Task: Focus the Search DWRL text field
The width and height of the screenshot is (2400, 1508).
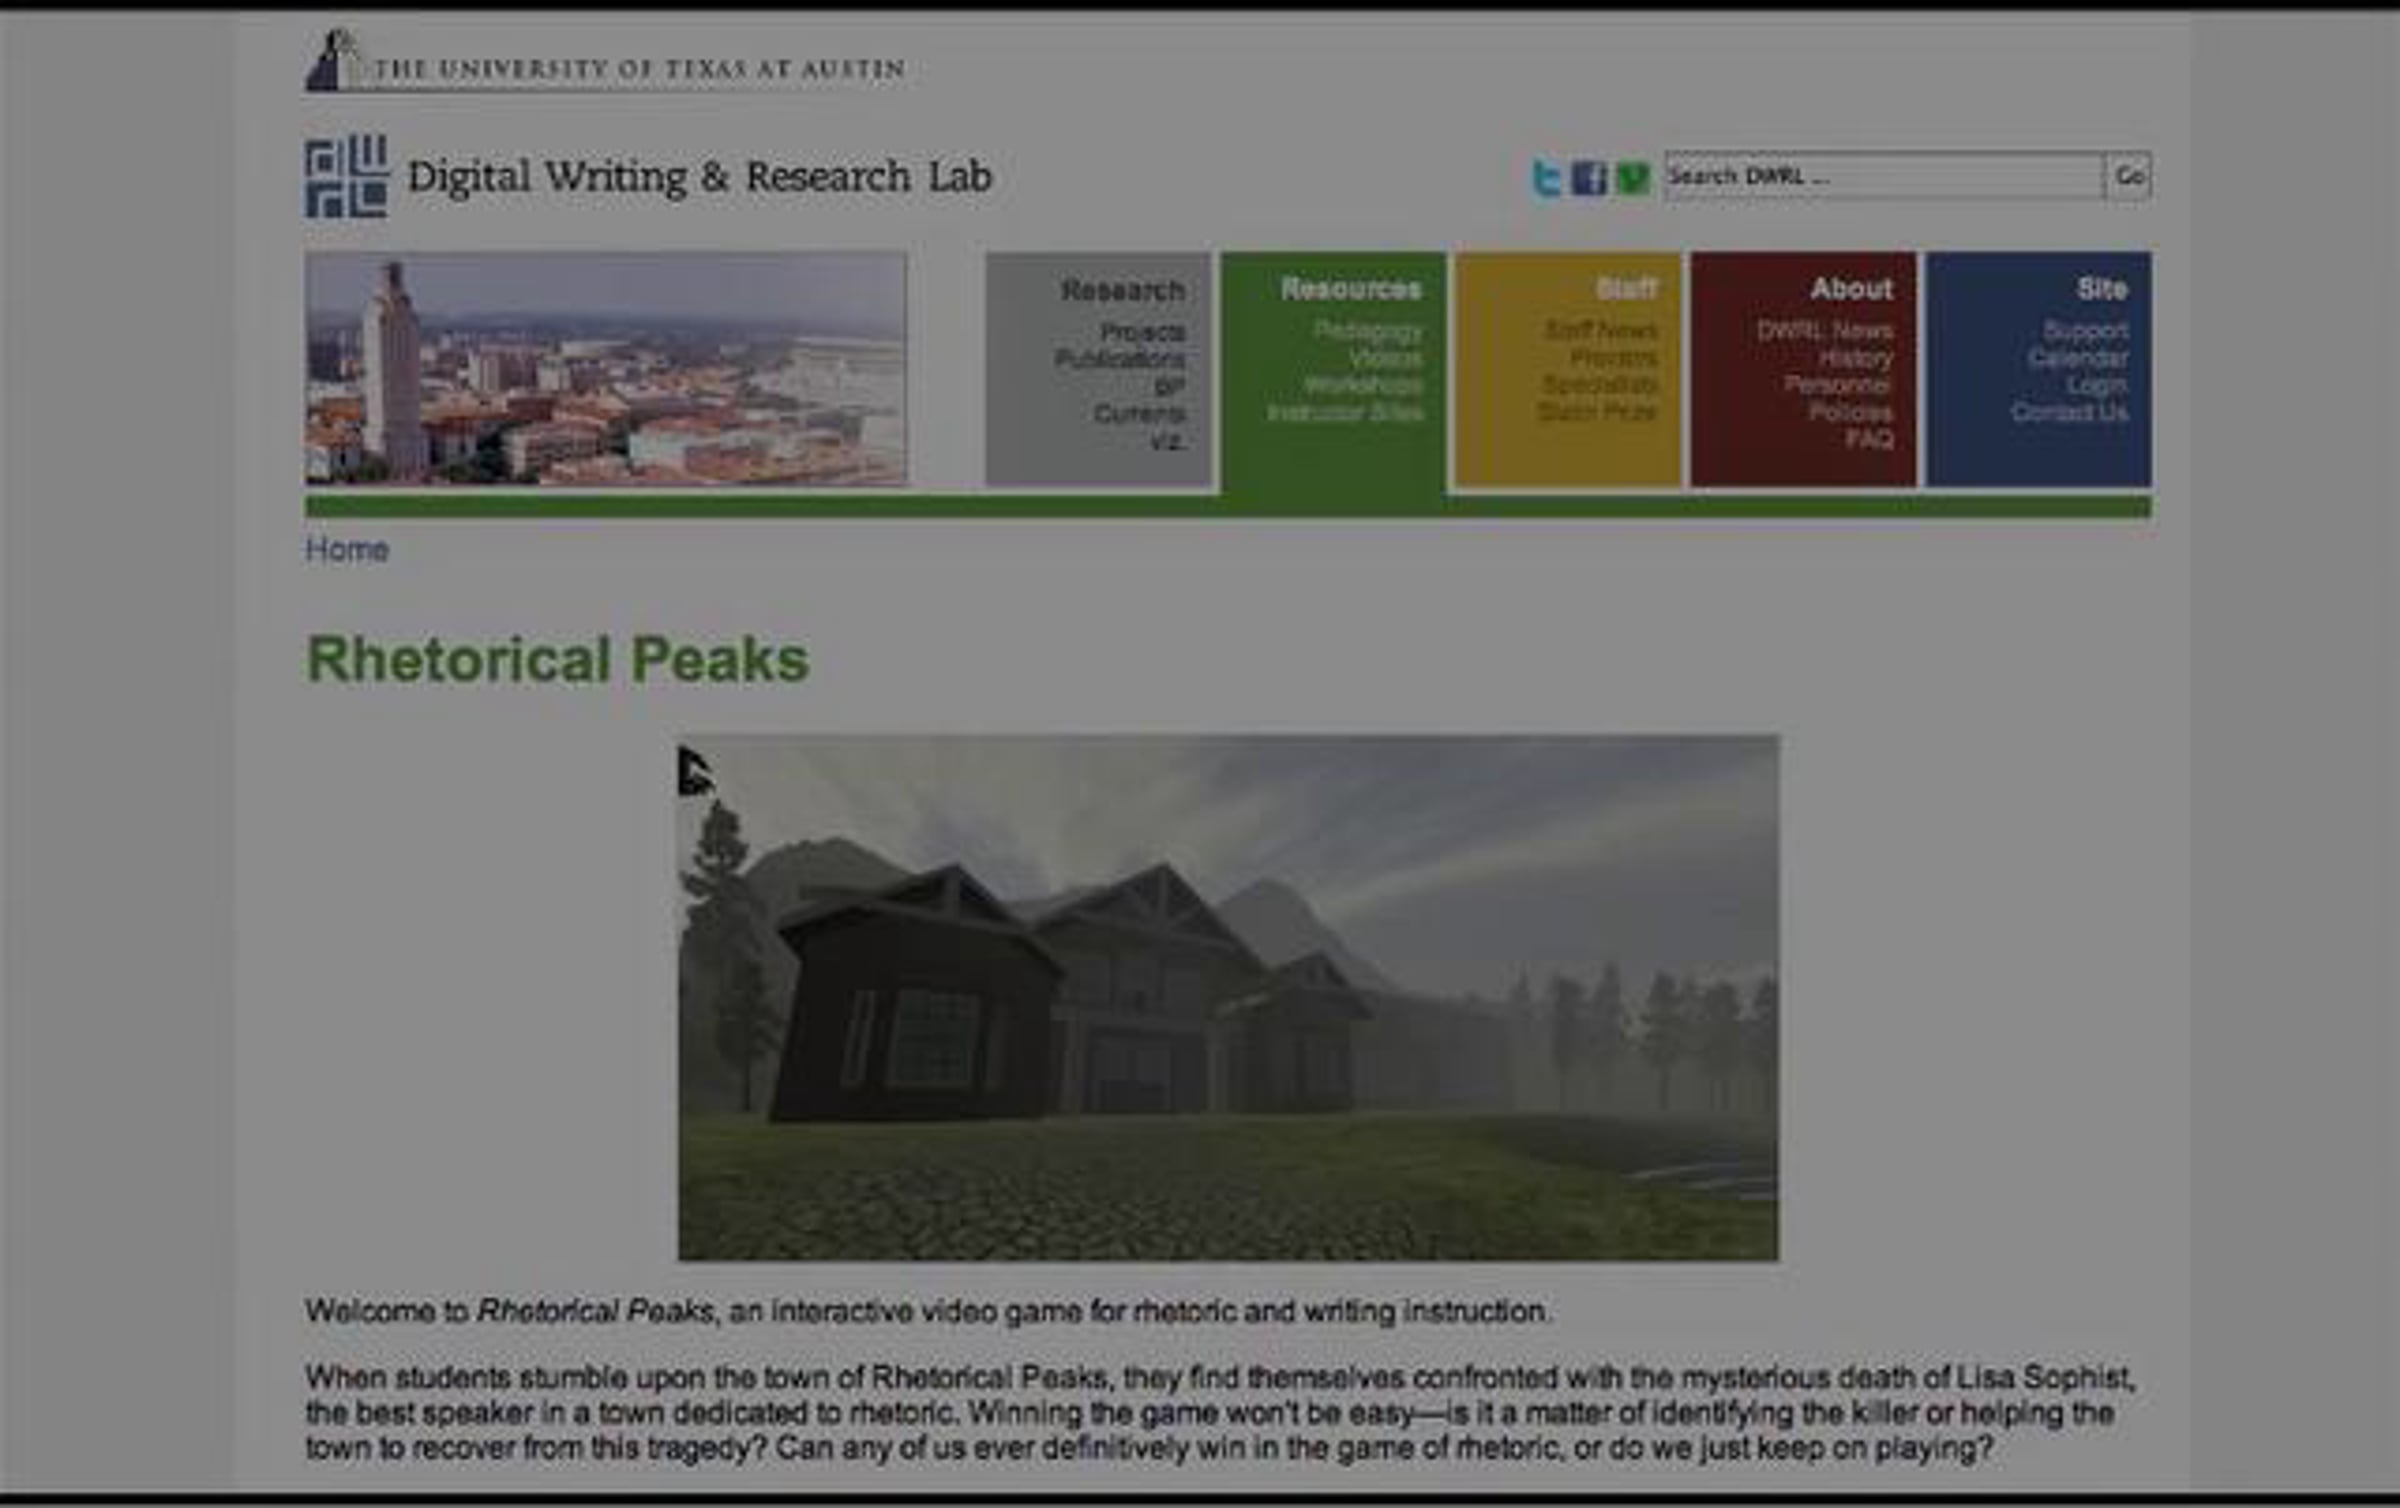Action: pyautogui.click(x=1883, y=177)
